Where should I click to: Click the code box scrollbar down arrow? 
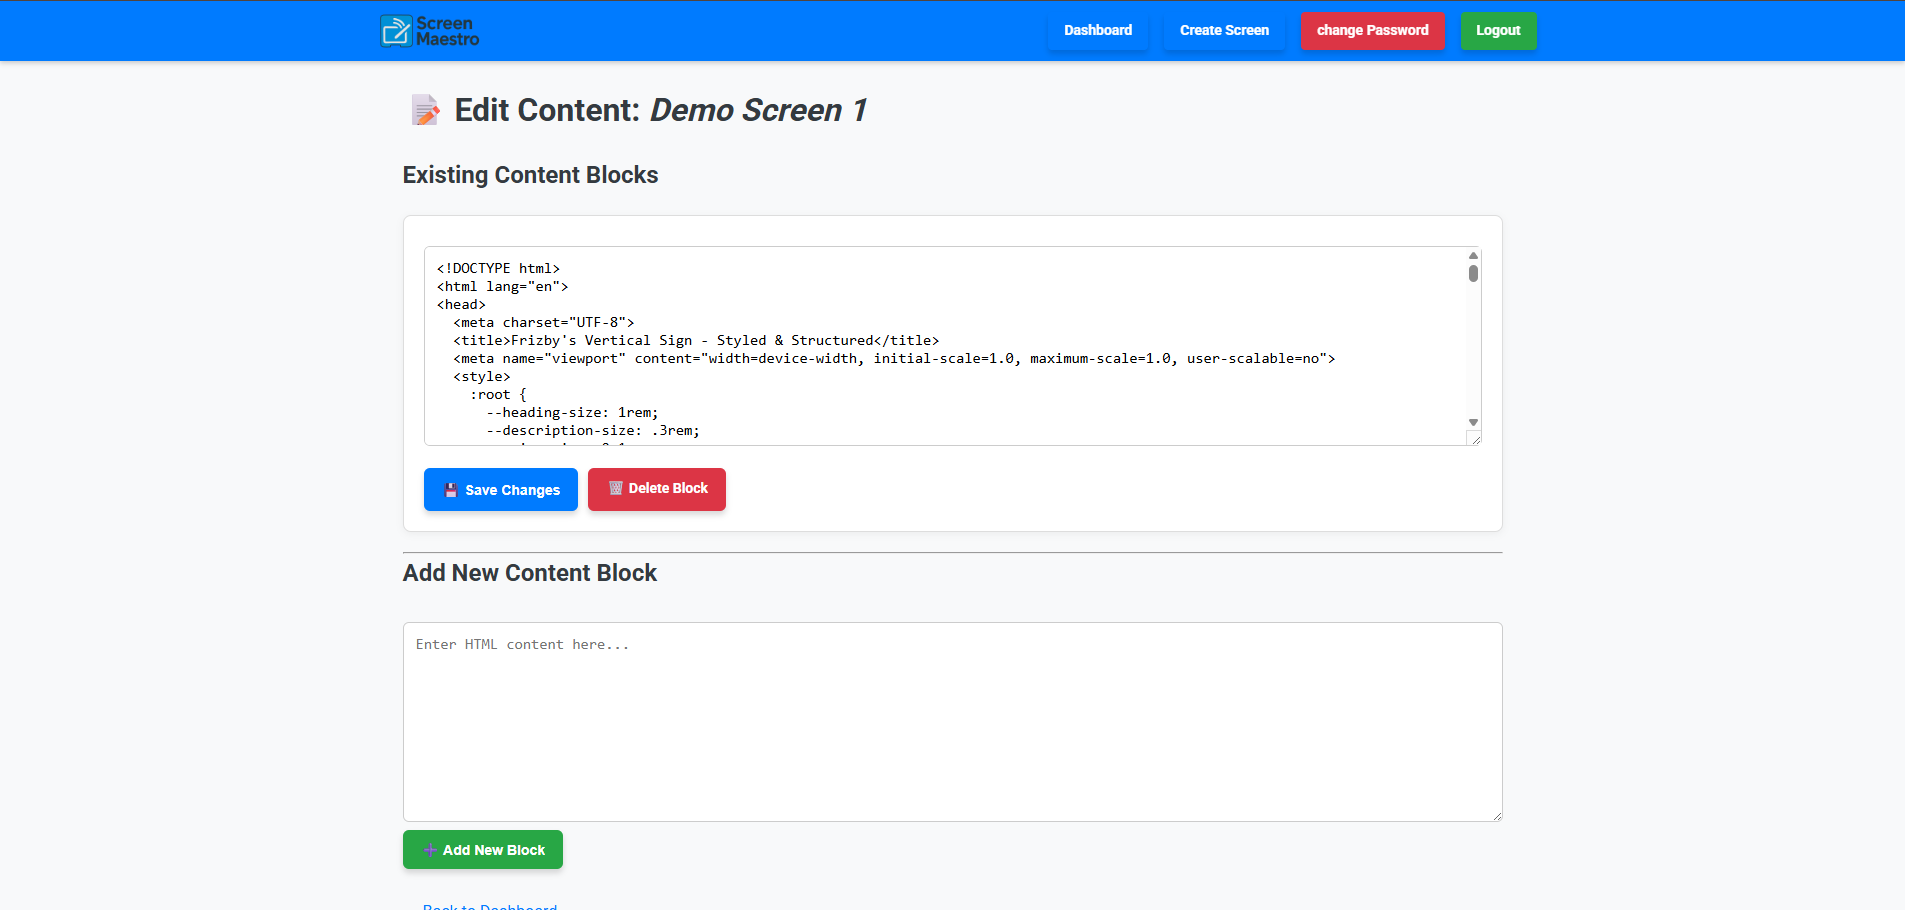(1473, 422)
